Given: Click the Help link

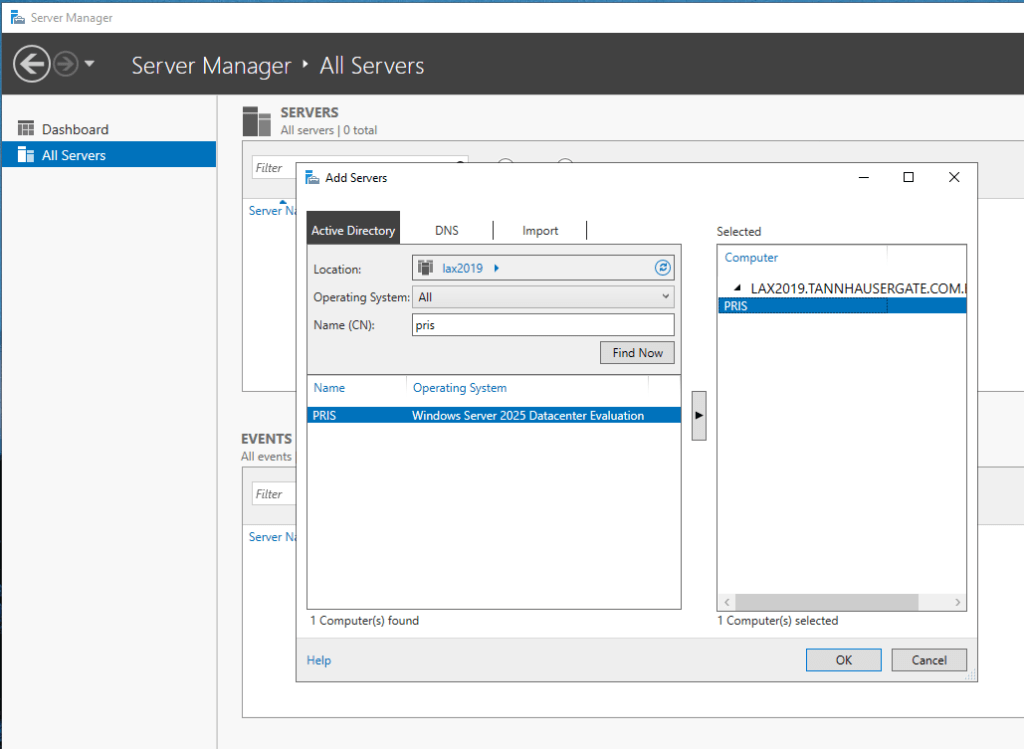Looking at the screenshot, I should 319,660.
